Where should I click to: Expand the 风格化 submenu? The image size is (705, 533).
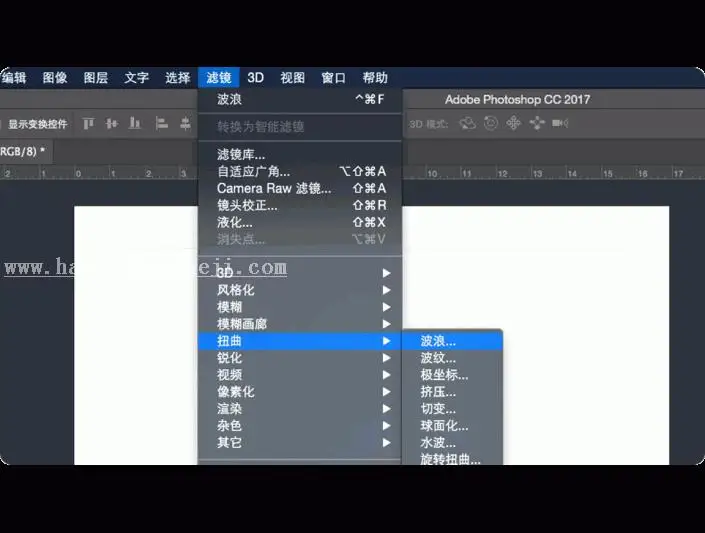tap(300, 290)
